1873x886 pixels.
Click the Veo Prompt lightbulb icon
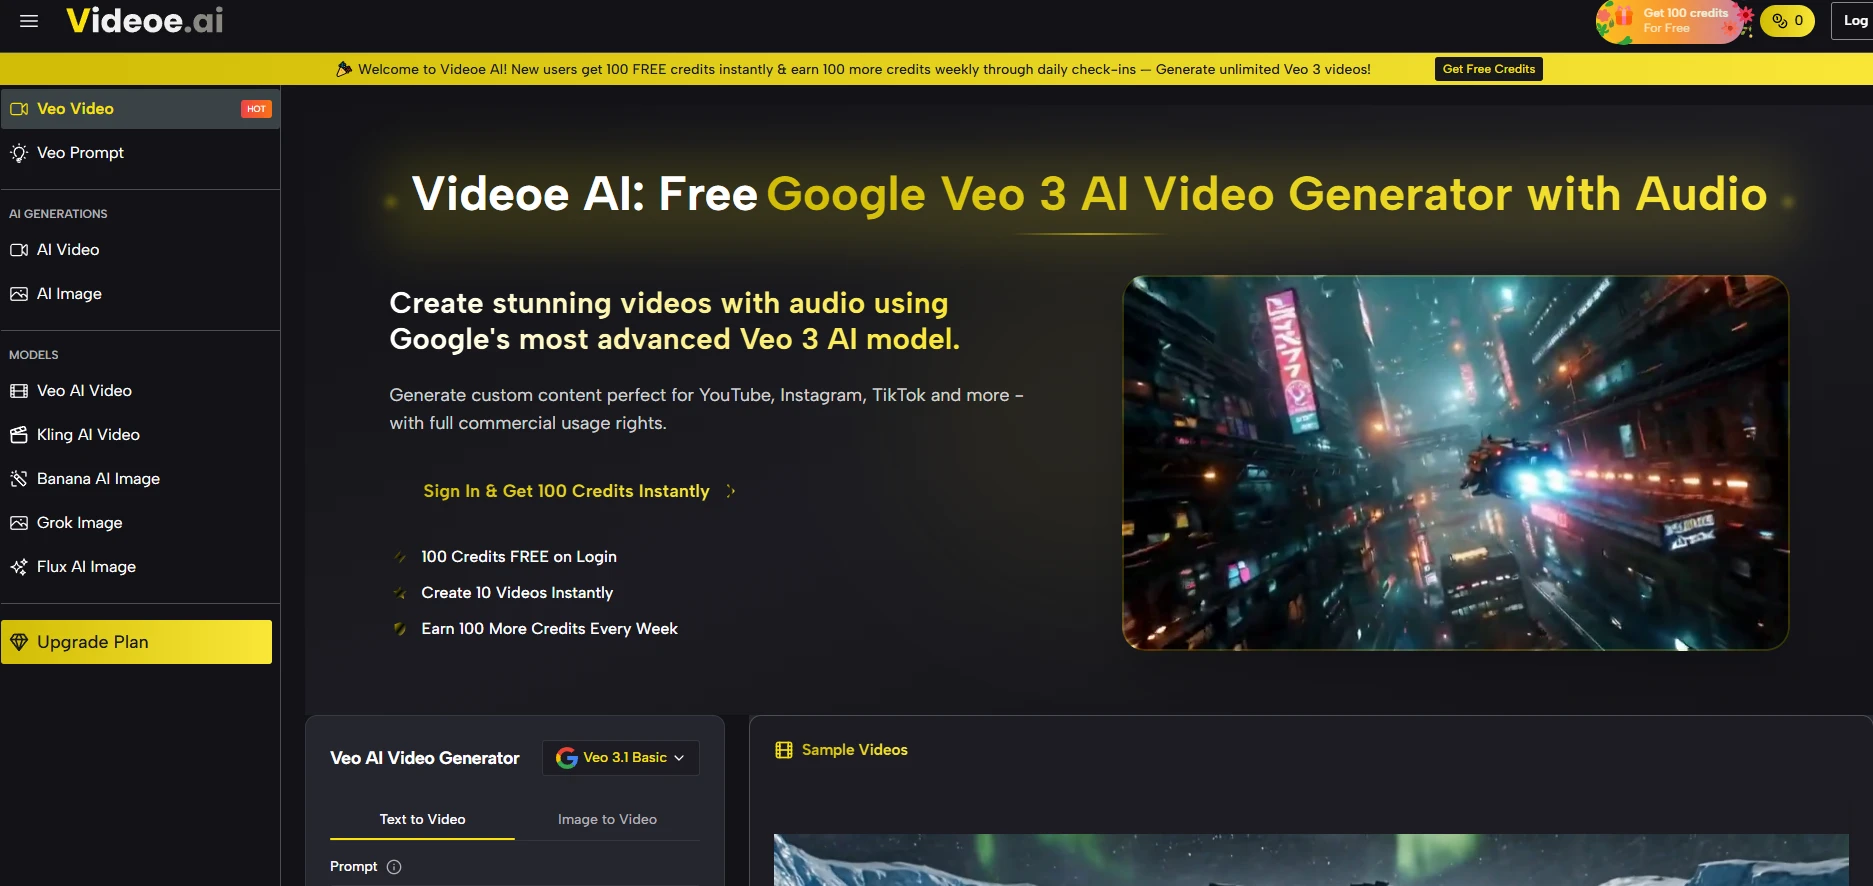click(19, 153)
